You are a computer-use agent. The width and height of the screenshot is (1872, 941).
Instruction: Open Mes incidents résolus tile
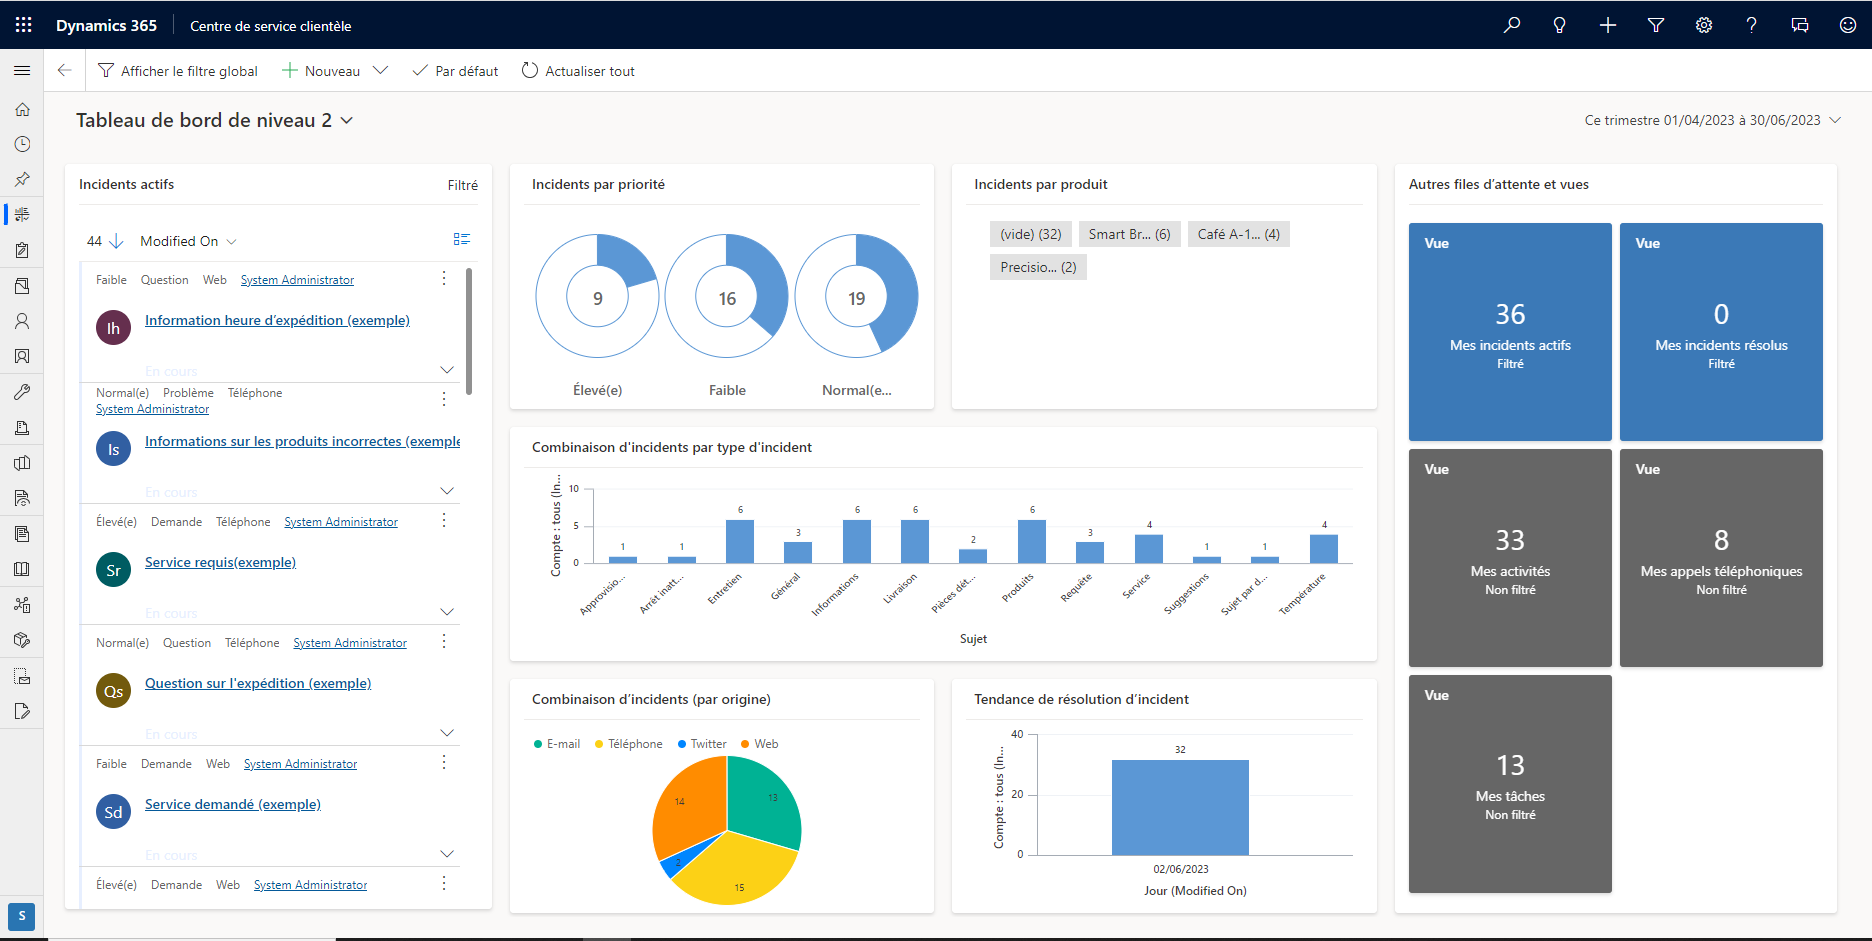click(x=1721, y=332)
